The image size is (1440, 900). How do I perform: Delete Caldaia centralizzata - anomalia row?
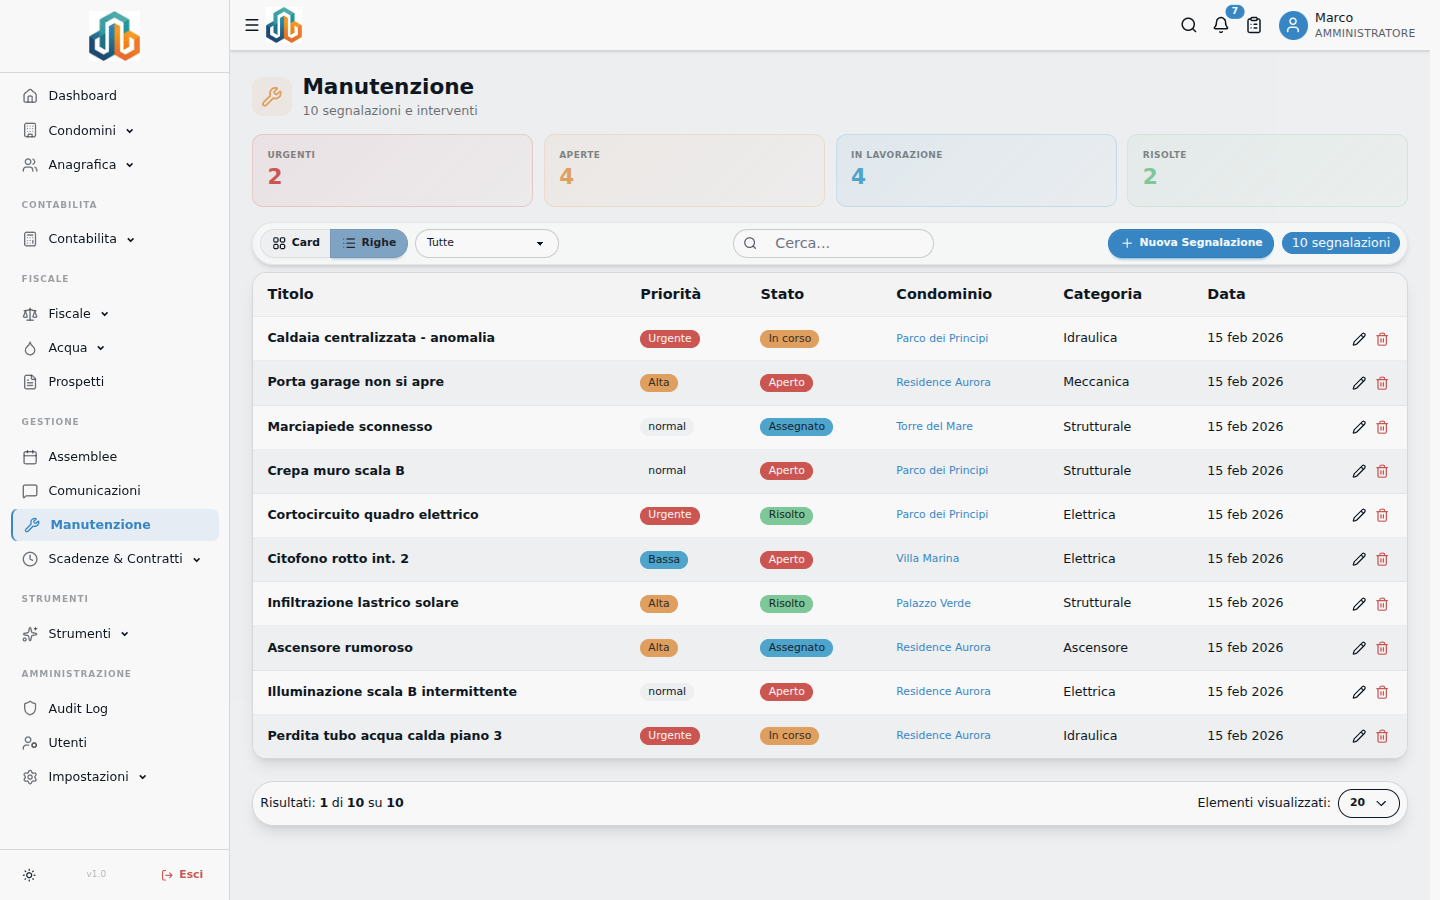coord(1382,339)
